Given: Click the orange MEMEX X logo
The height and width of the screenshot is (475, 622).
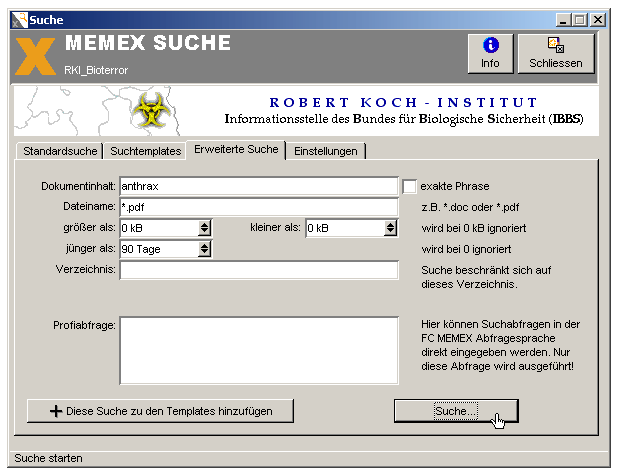Looking at the screenshot, I should [x=35, y=56].
